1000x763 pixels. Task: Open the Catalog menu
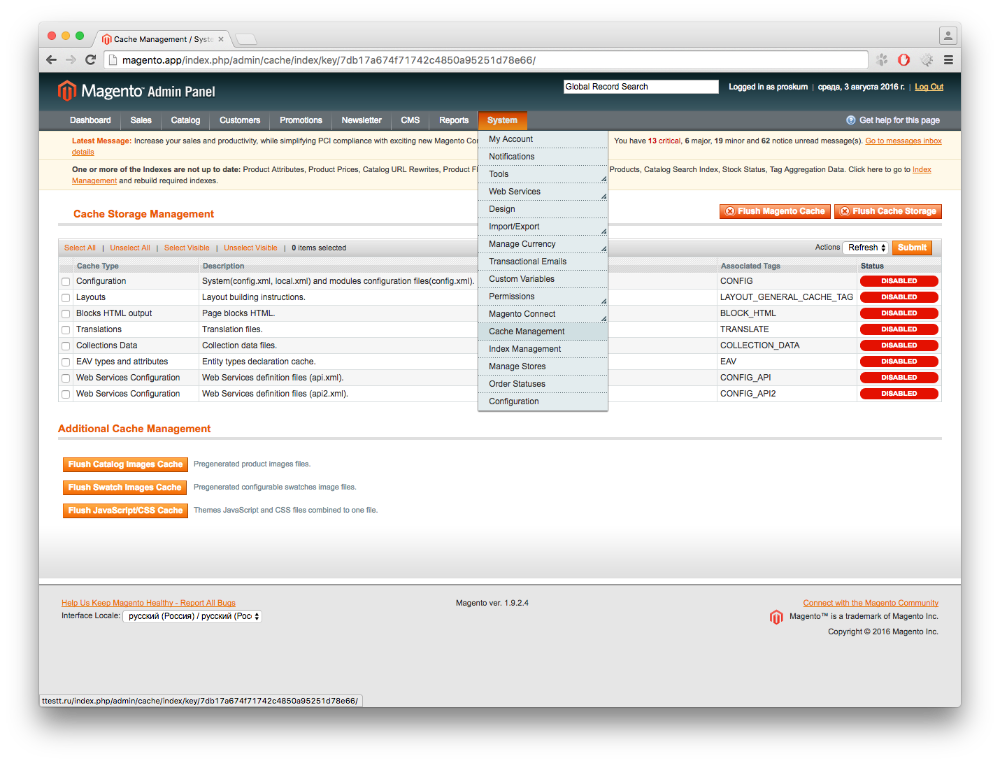186,120
